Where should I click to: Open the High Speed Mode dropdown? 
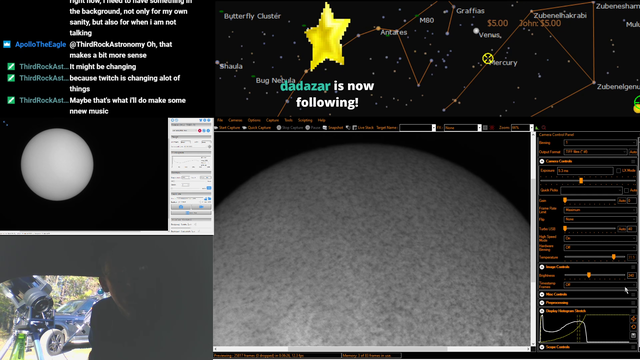pyautogui.click(x=600, y=238)
